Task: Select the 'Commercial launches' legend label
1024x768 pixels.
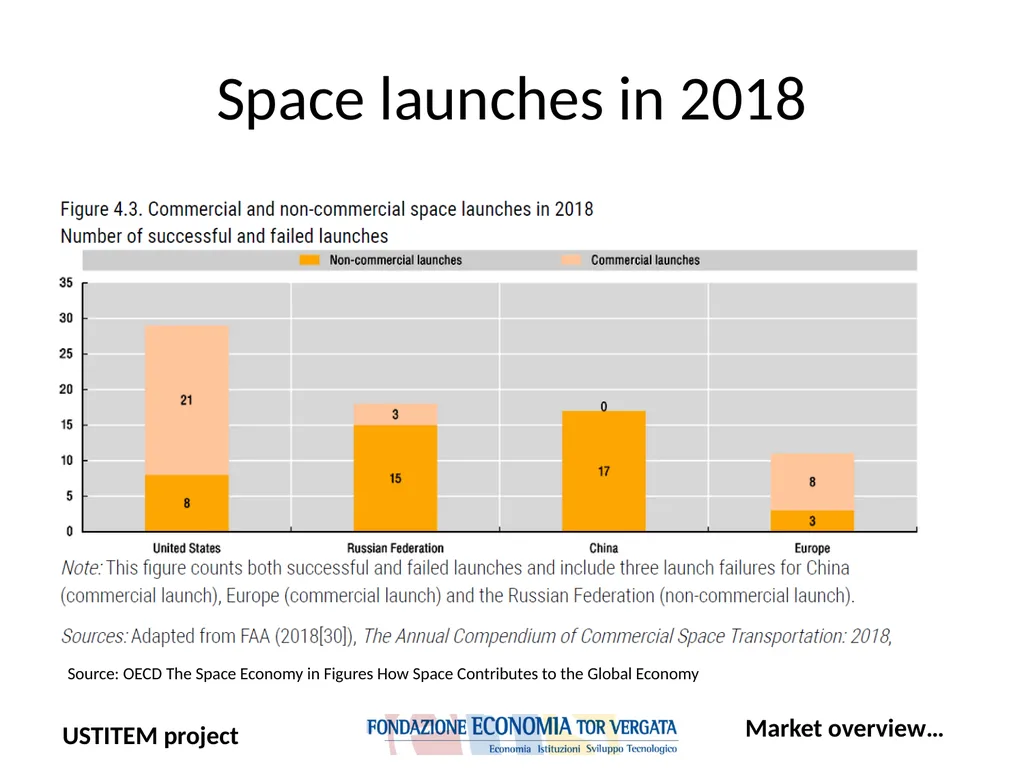Action: point(645,260)
